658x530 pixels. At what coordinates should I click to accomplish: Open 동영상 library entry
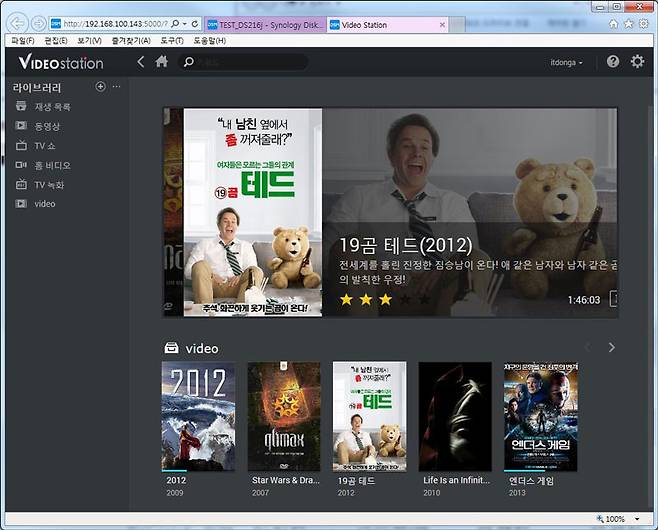[47, 126]
